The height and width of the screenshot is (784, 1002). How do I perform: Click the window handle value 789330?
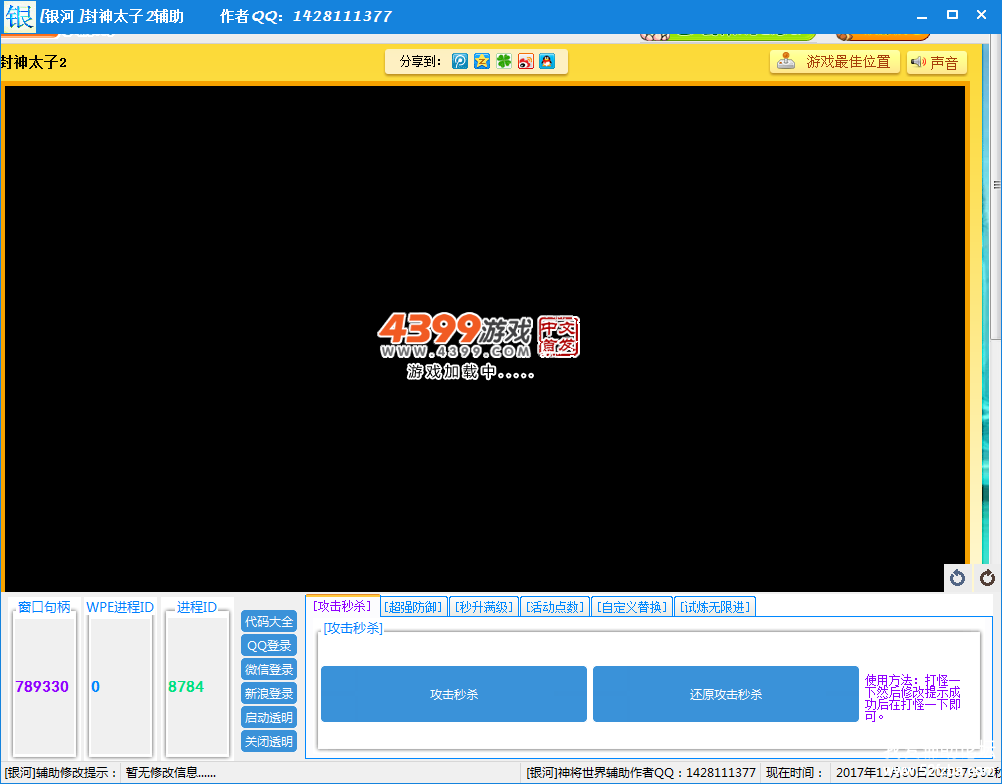[x=42, y=686]
